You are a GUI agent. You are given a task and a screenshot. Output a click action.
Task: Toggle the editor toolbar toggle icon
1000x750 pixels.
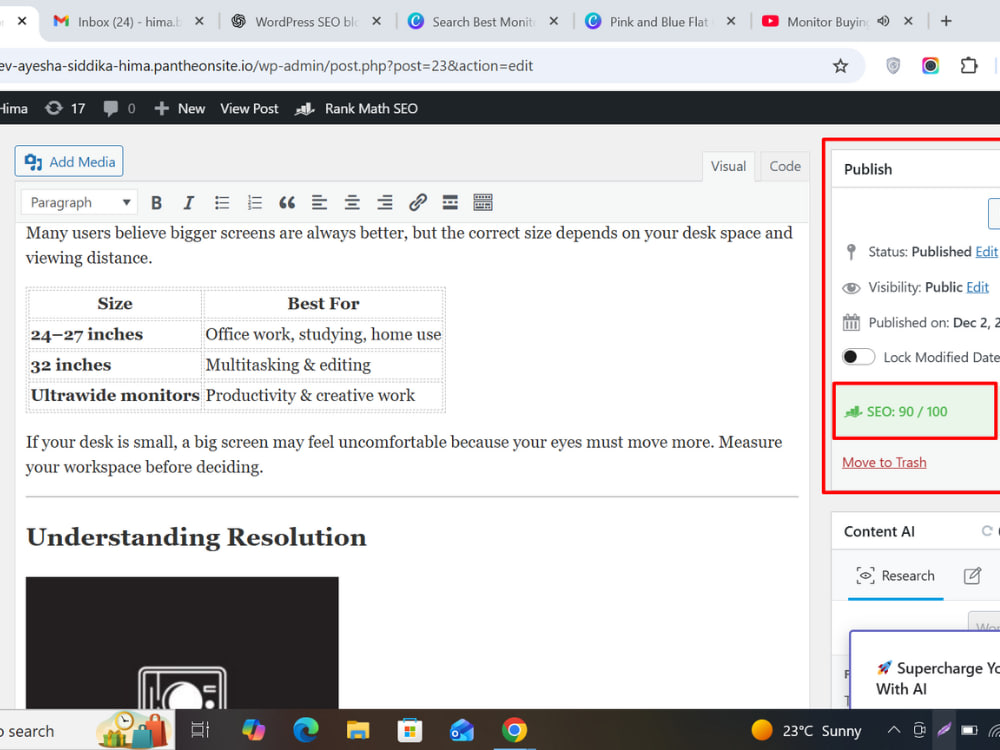(483, 203)
